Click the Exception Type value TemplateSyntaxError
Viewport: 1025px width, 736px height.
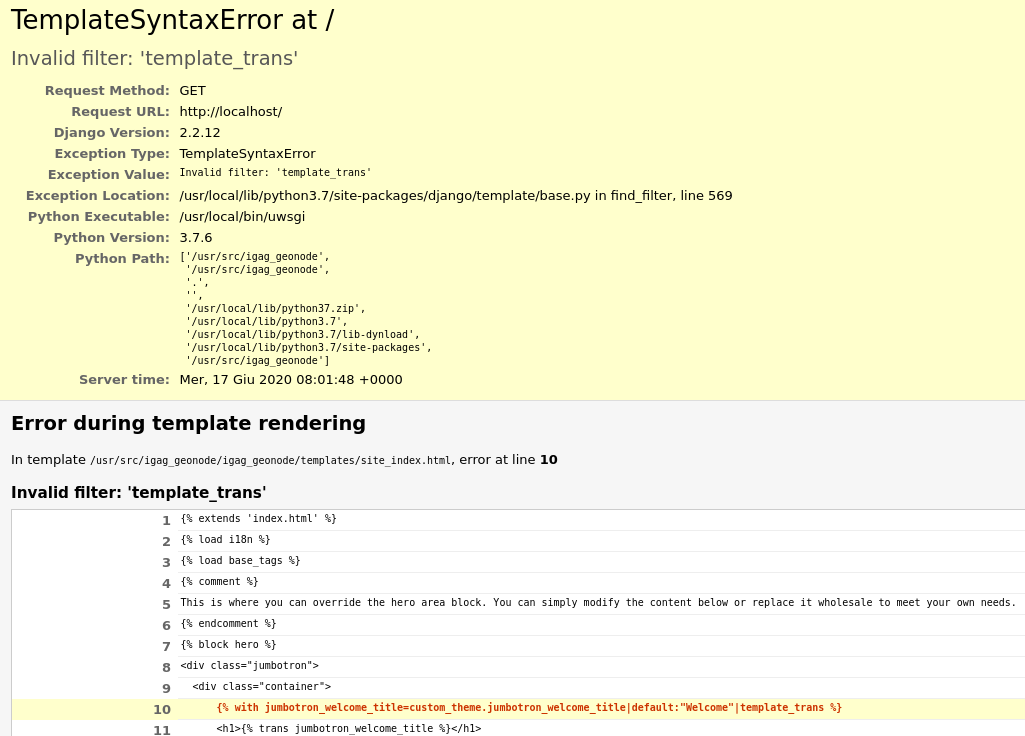pos(247,154)
